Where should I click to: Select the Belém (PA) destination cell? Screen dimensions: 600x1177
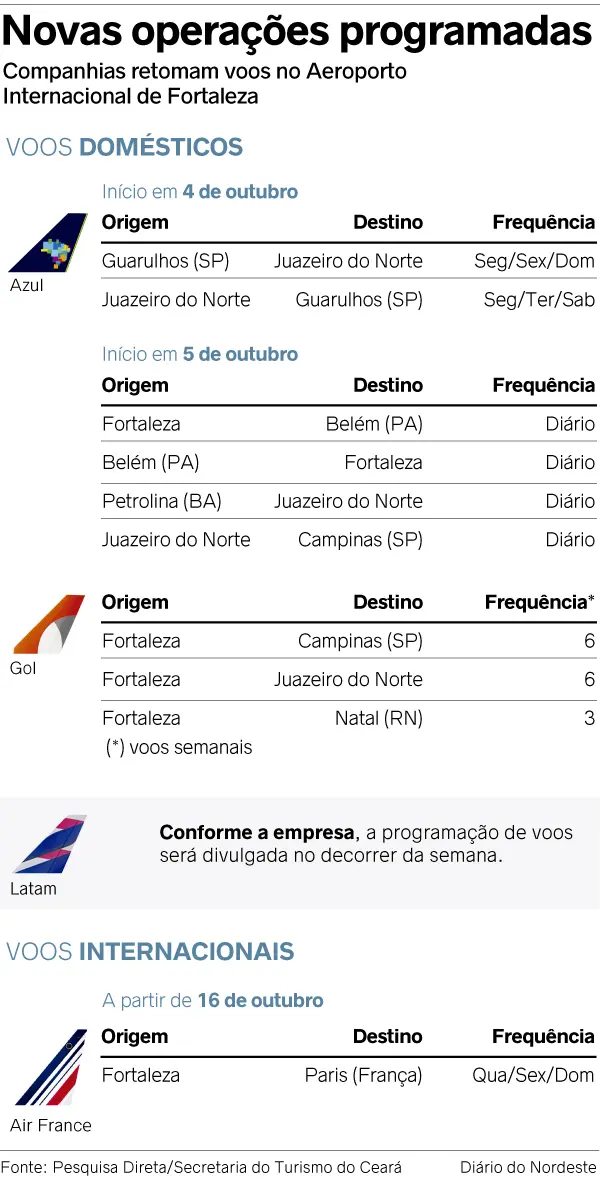click(374, 424)
